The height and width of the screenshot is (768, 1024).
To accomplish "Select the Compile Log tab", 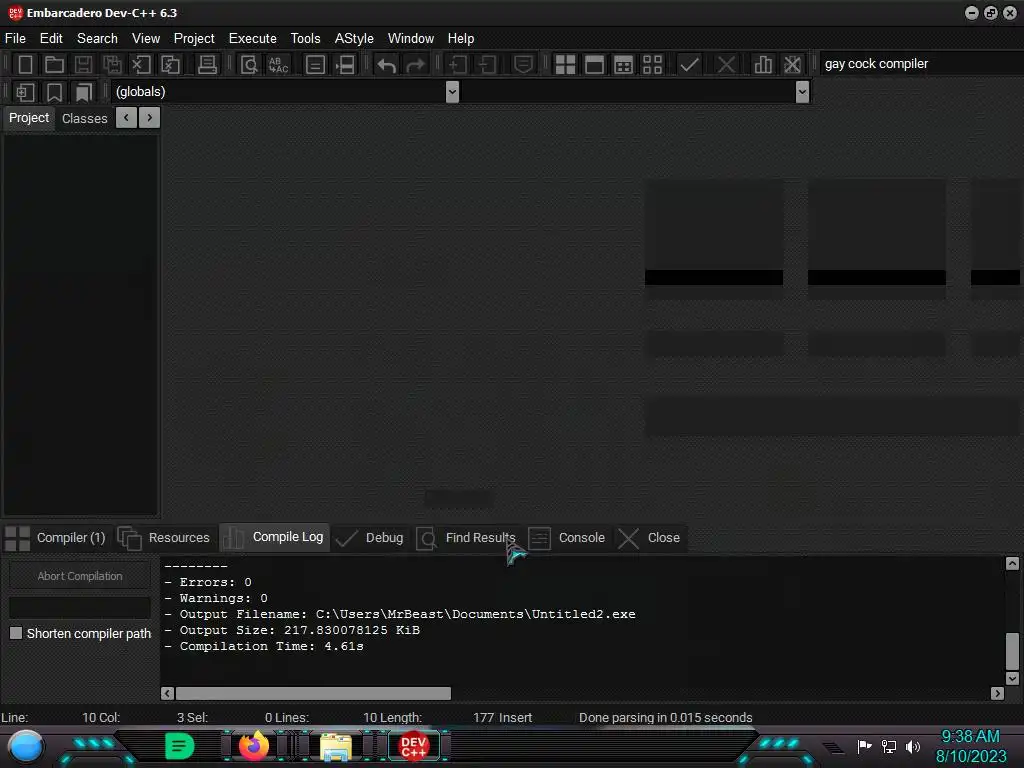I will click(x=274, y=537).
